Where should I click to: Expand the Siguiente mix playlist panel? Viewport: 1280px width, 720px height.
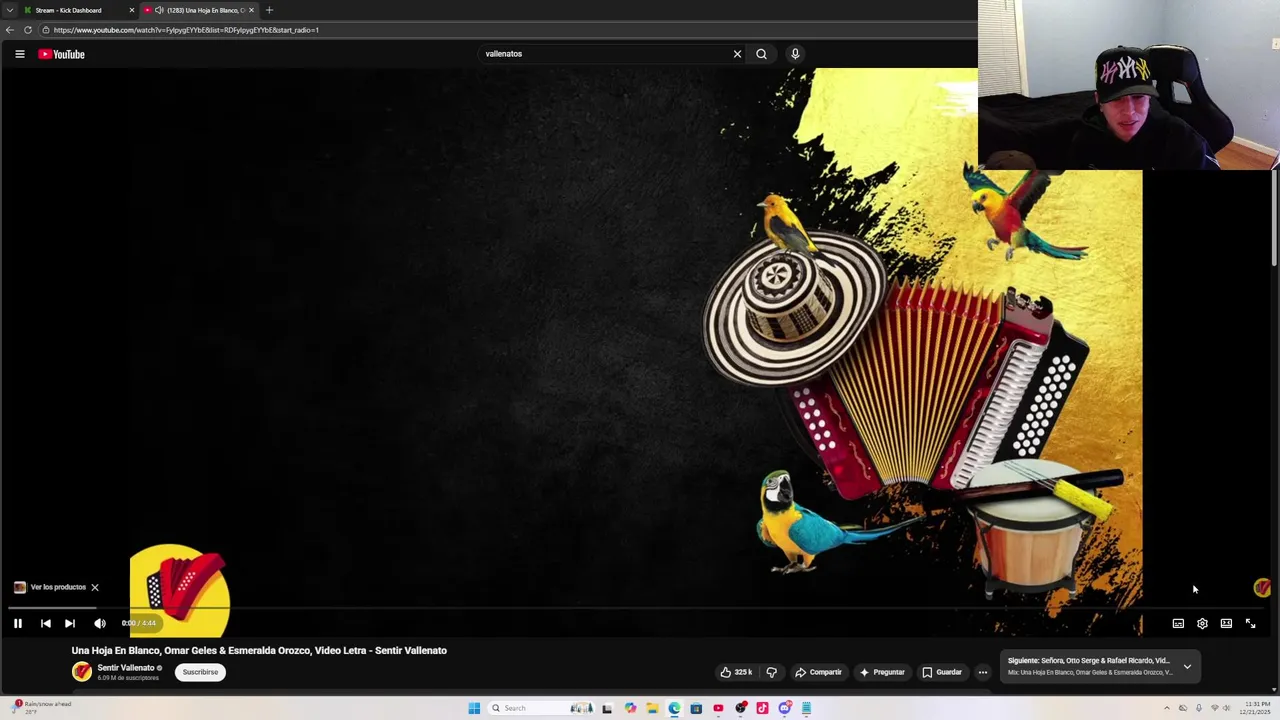point(1187,666)
